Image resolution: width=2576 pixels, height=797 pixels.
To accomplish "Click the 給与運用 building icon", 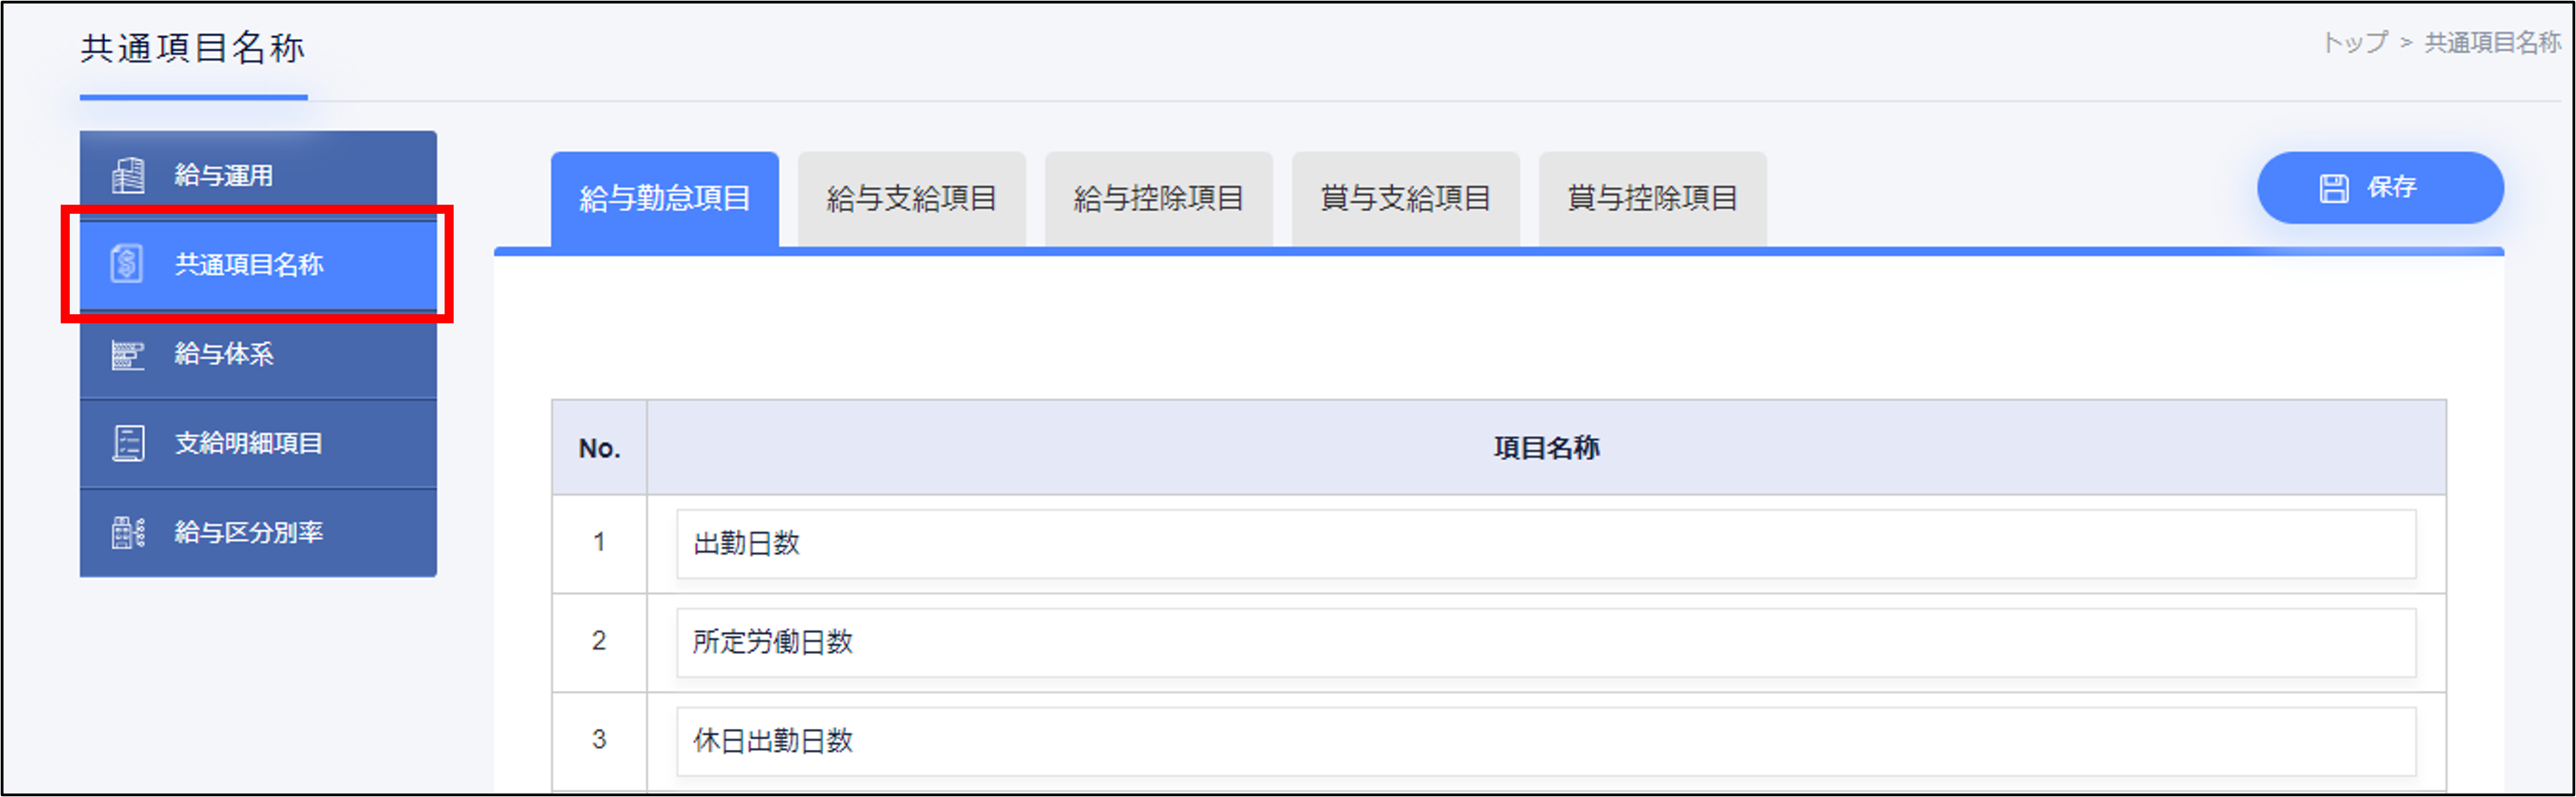I will pos(128,175).
